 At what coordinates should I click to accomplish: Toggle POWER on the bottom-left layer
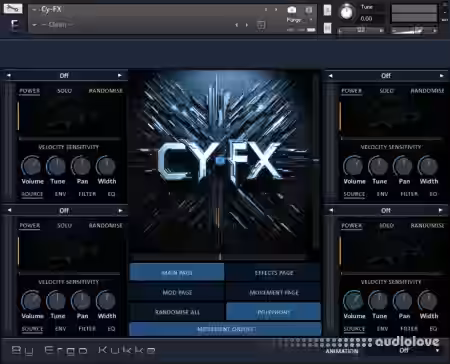click(x=30, y=226)
